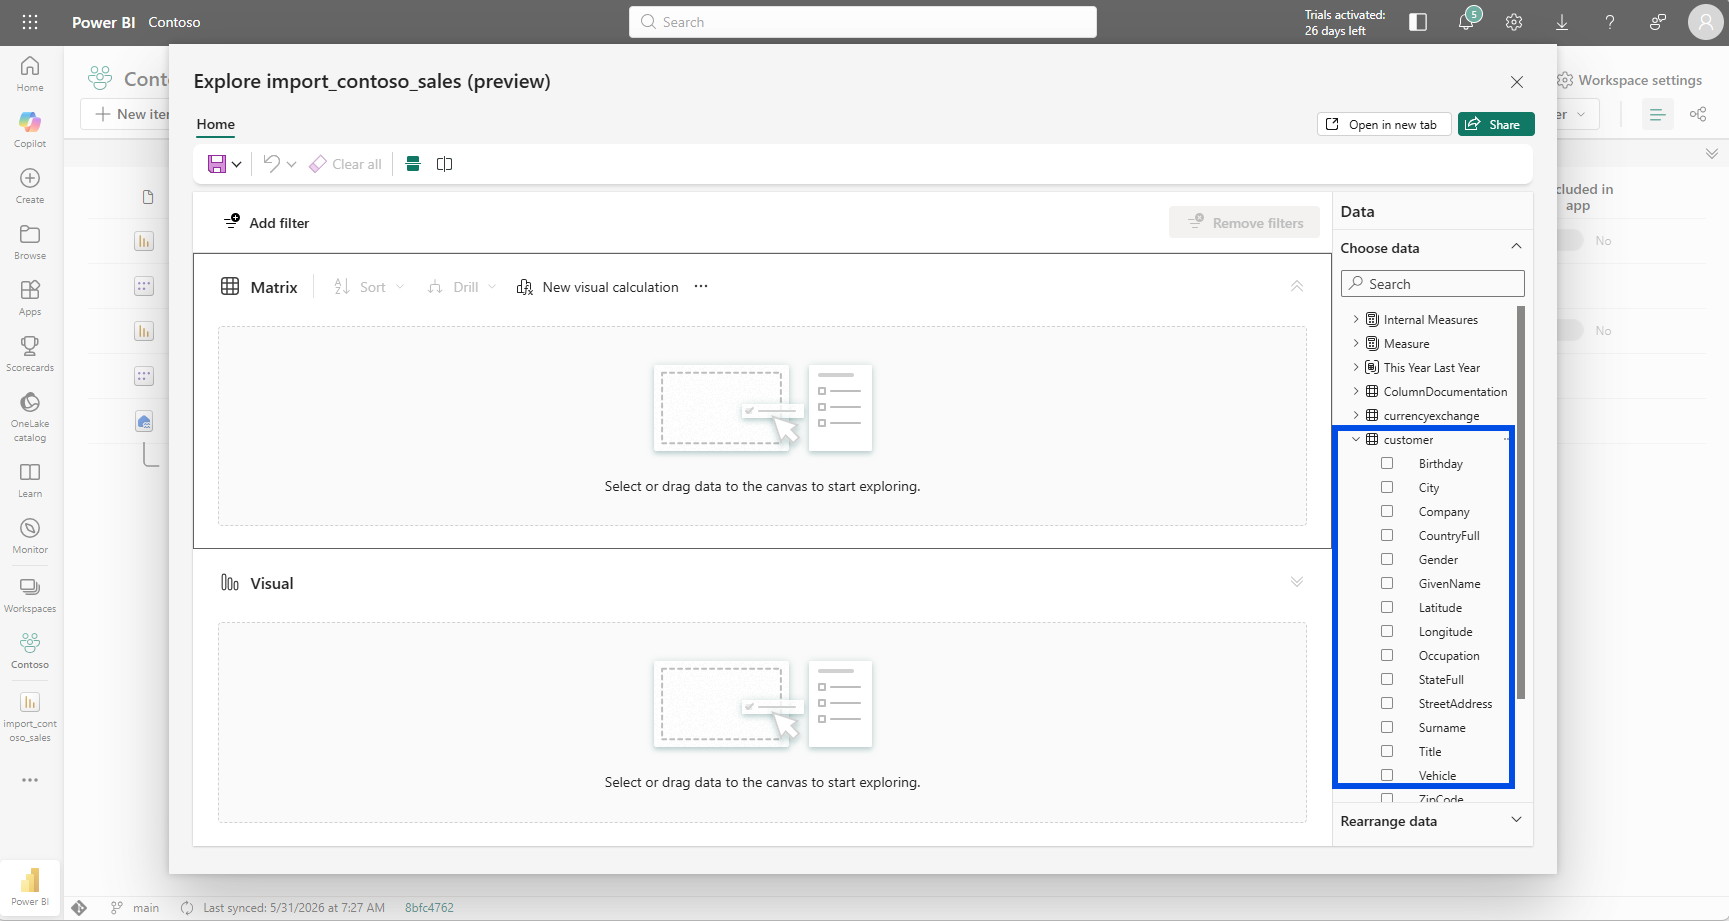Screen dimensions: 1729x921
Task: Click the user account avatar
Action: (1705, 22)
